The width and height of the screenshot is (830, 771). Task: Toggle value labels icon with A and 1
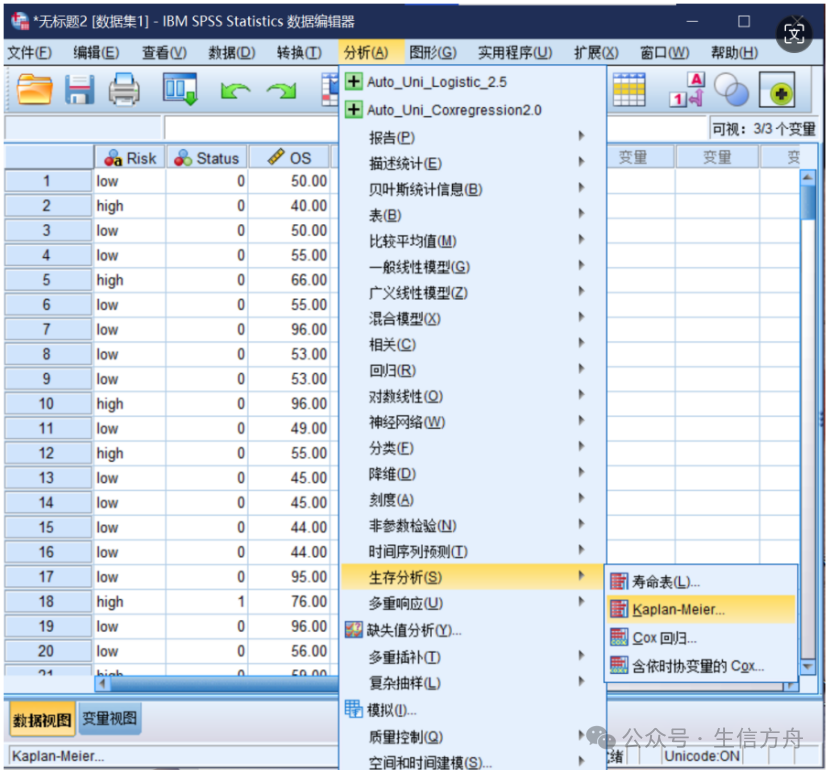pyautogui.click(x=687, y=90)
